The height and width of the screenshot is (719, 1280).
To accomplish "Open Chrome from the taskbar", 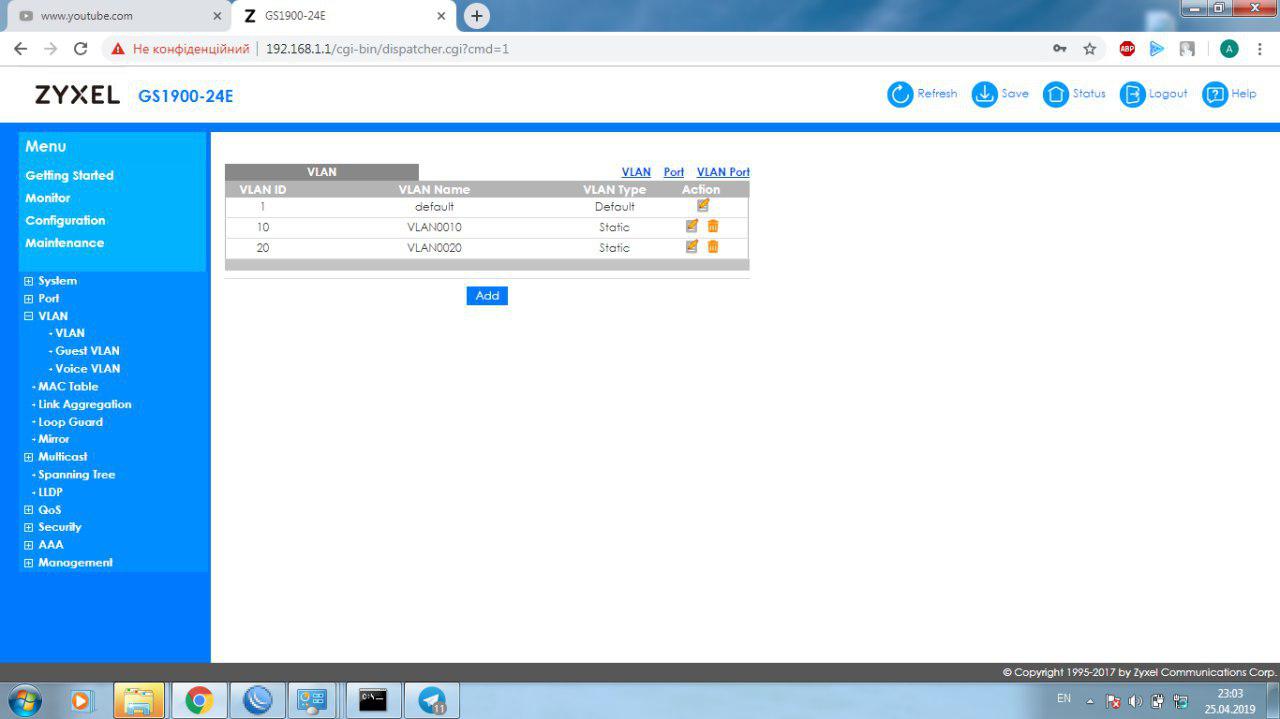I will [x=197, y=700].
